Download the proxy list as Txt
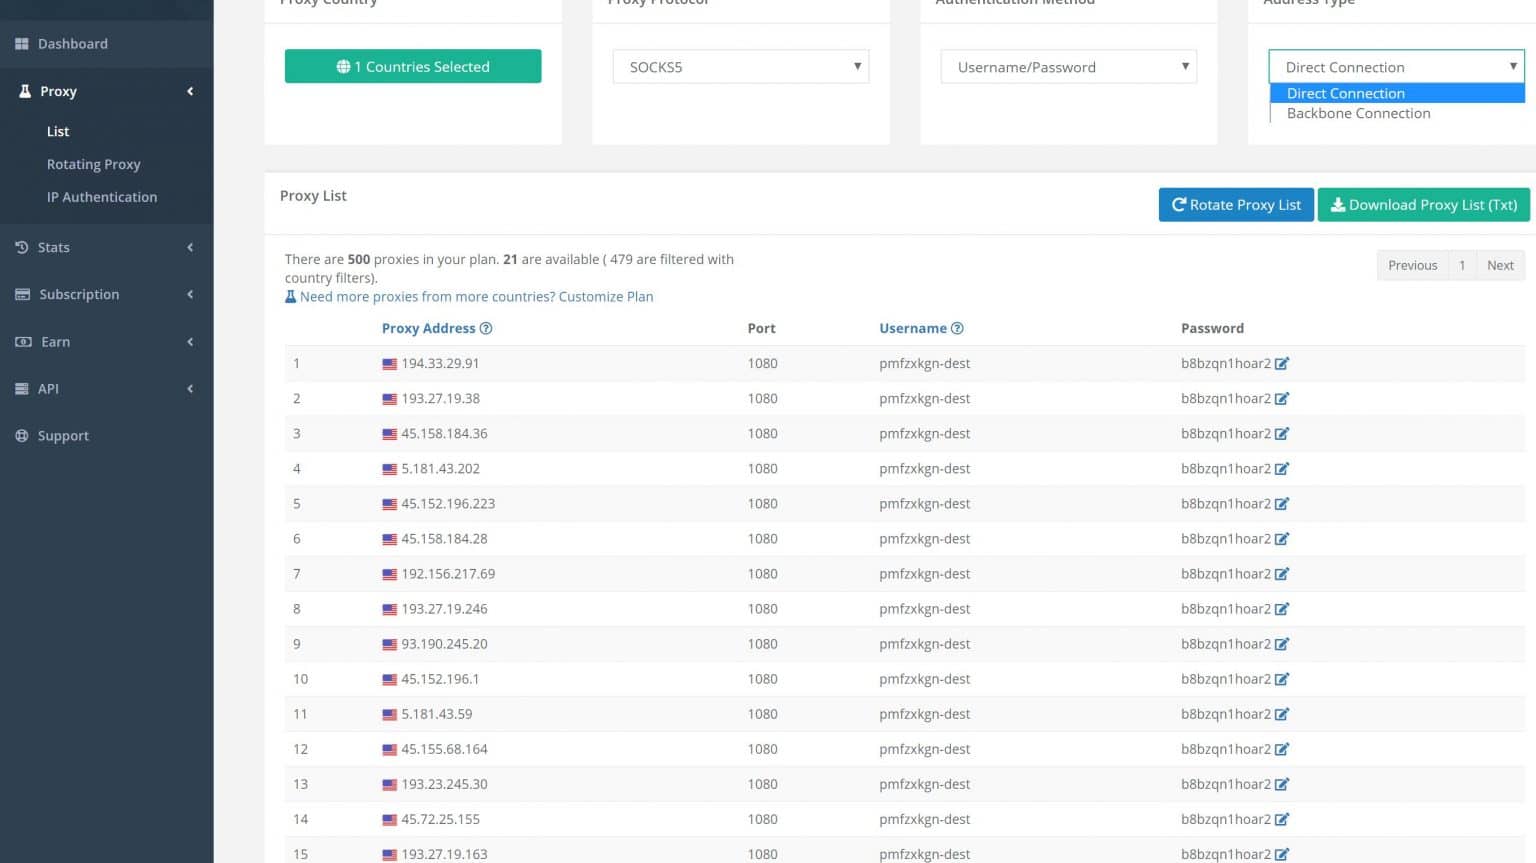Image resolution: width=1536 pixels, height=863 pixels. tap(1423, 204)
